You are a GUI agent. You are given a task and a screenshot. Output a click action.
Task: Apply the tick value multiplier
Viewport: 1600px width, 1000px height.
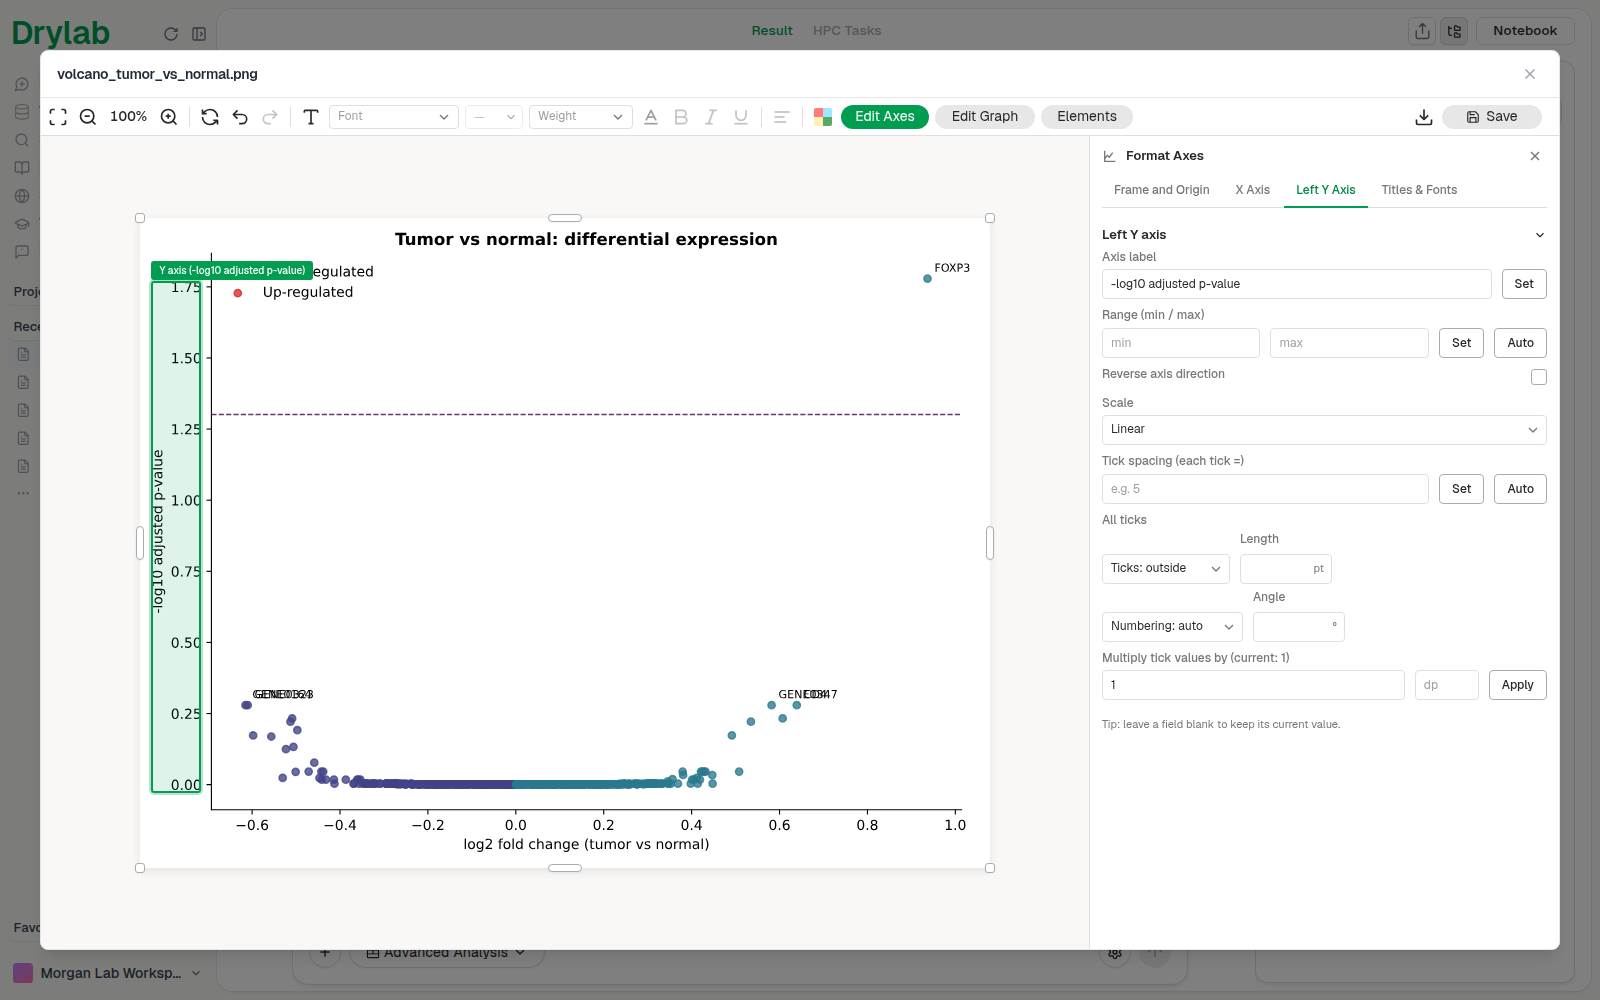(x=1518, y=685)
